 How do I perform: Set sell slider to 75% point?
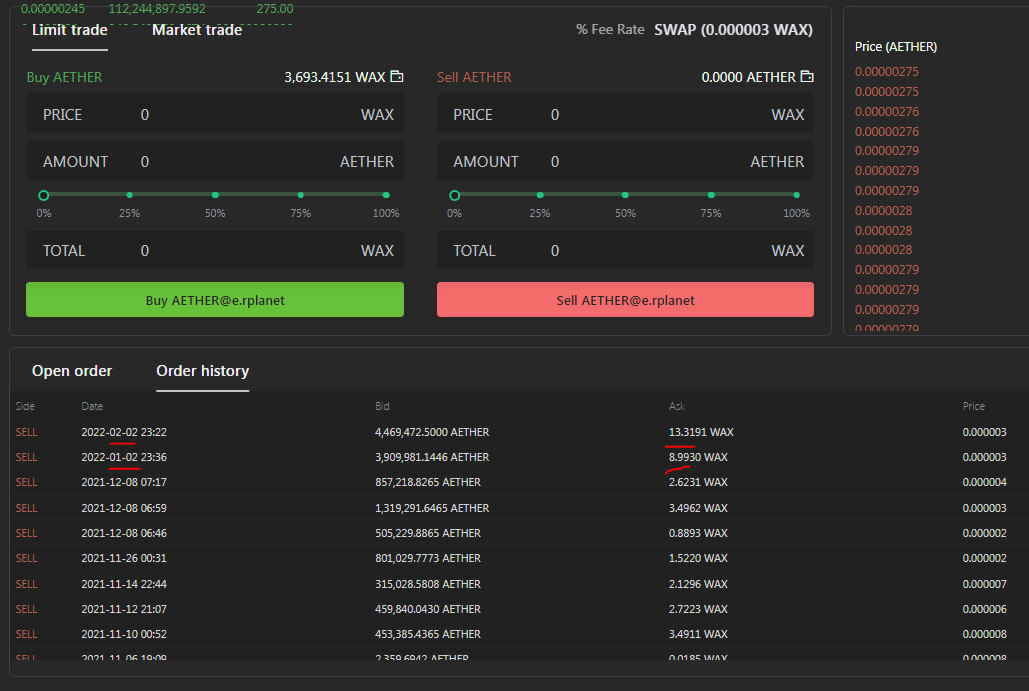tap(711, 195)
